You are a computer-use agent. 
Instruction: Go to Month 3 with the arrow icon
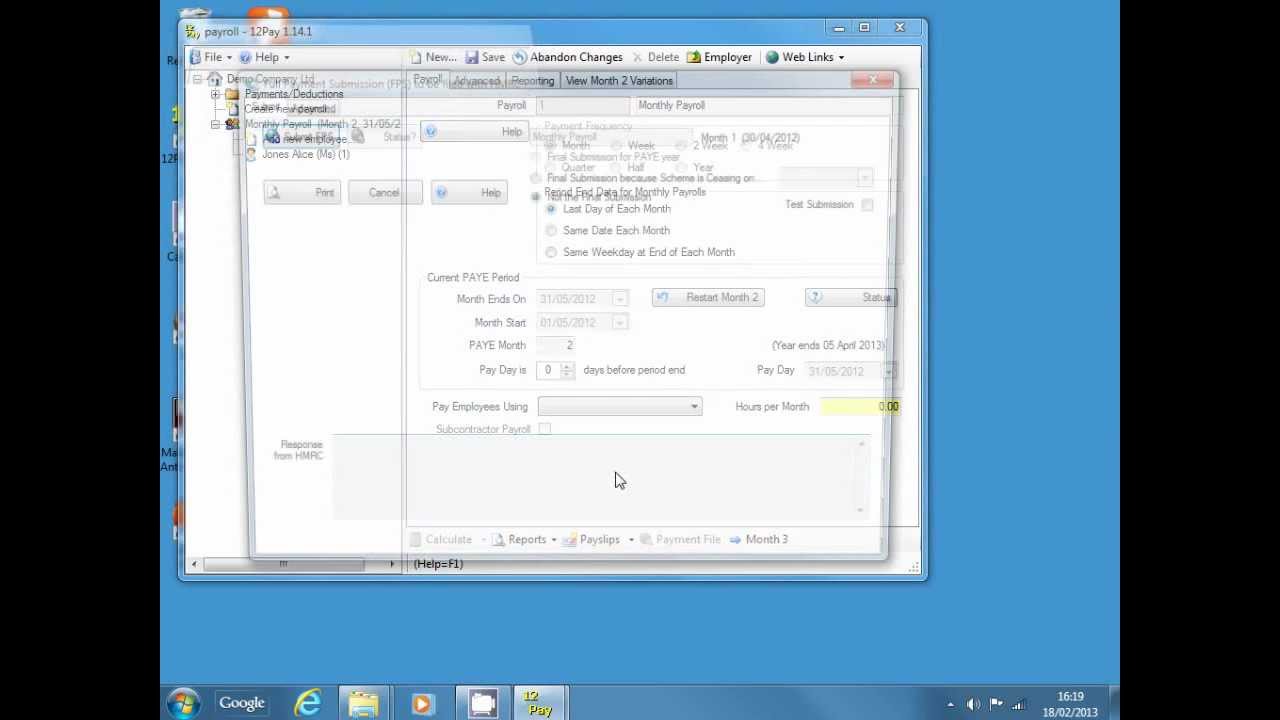[x=735, y=539]
